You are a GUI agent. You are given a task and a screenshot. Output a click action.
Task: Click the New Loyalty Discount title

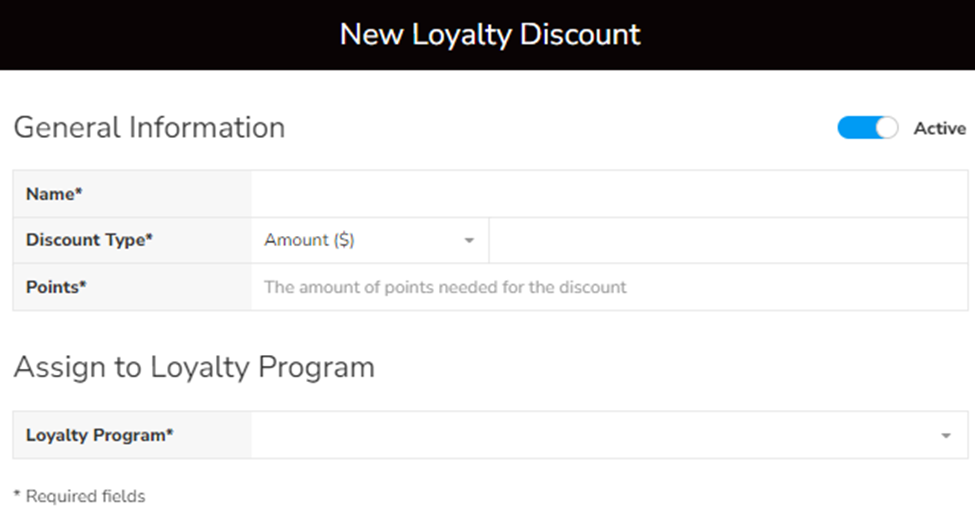pyautogui.click(x=489, y=34)
